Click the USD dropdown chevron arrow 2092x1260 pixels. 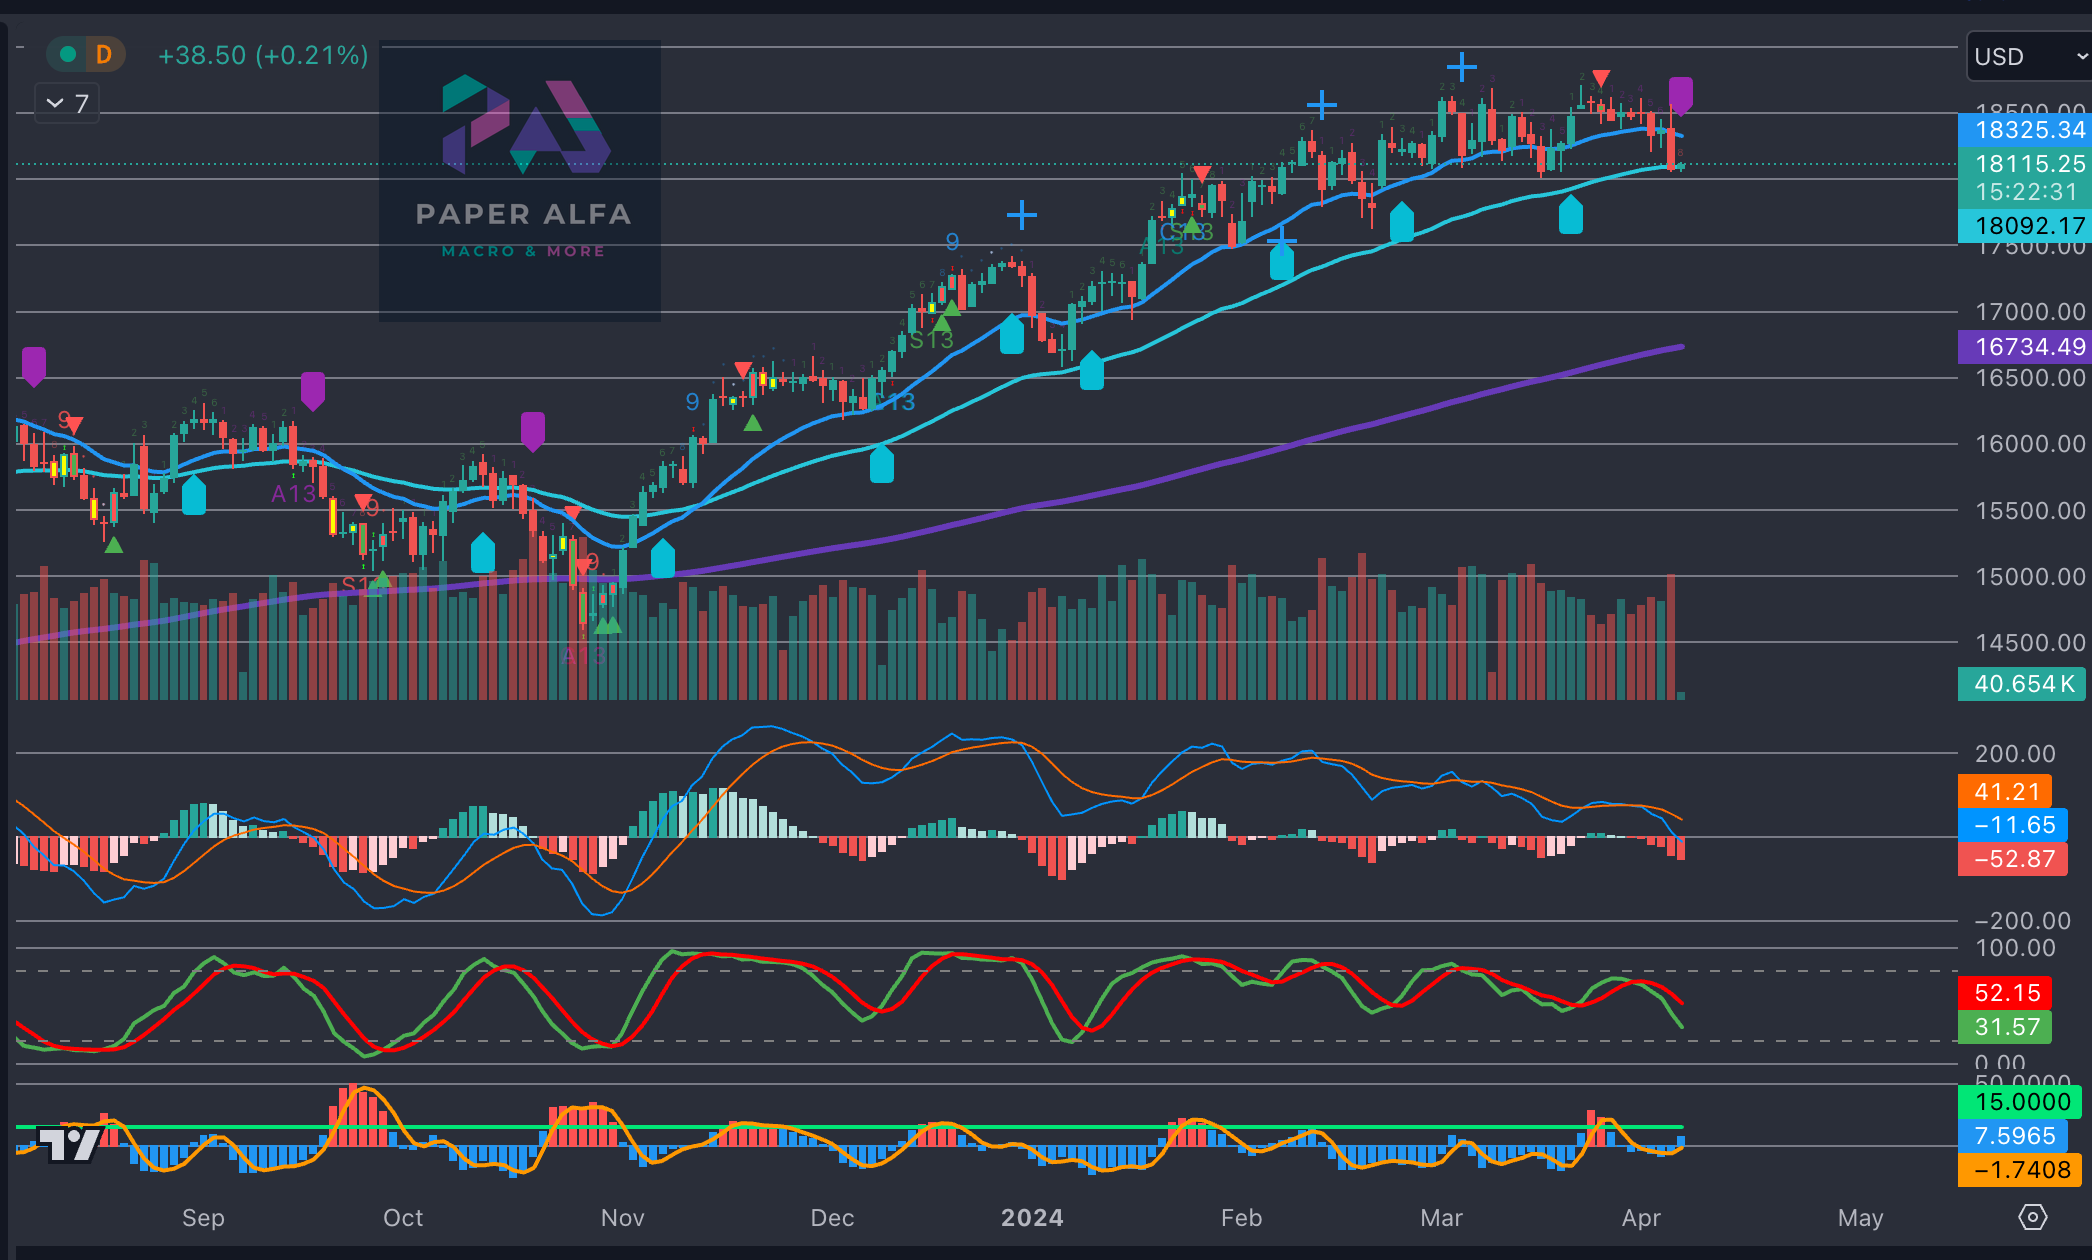coord(2081,57)
